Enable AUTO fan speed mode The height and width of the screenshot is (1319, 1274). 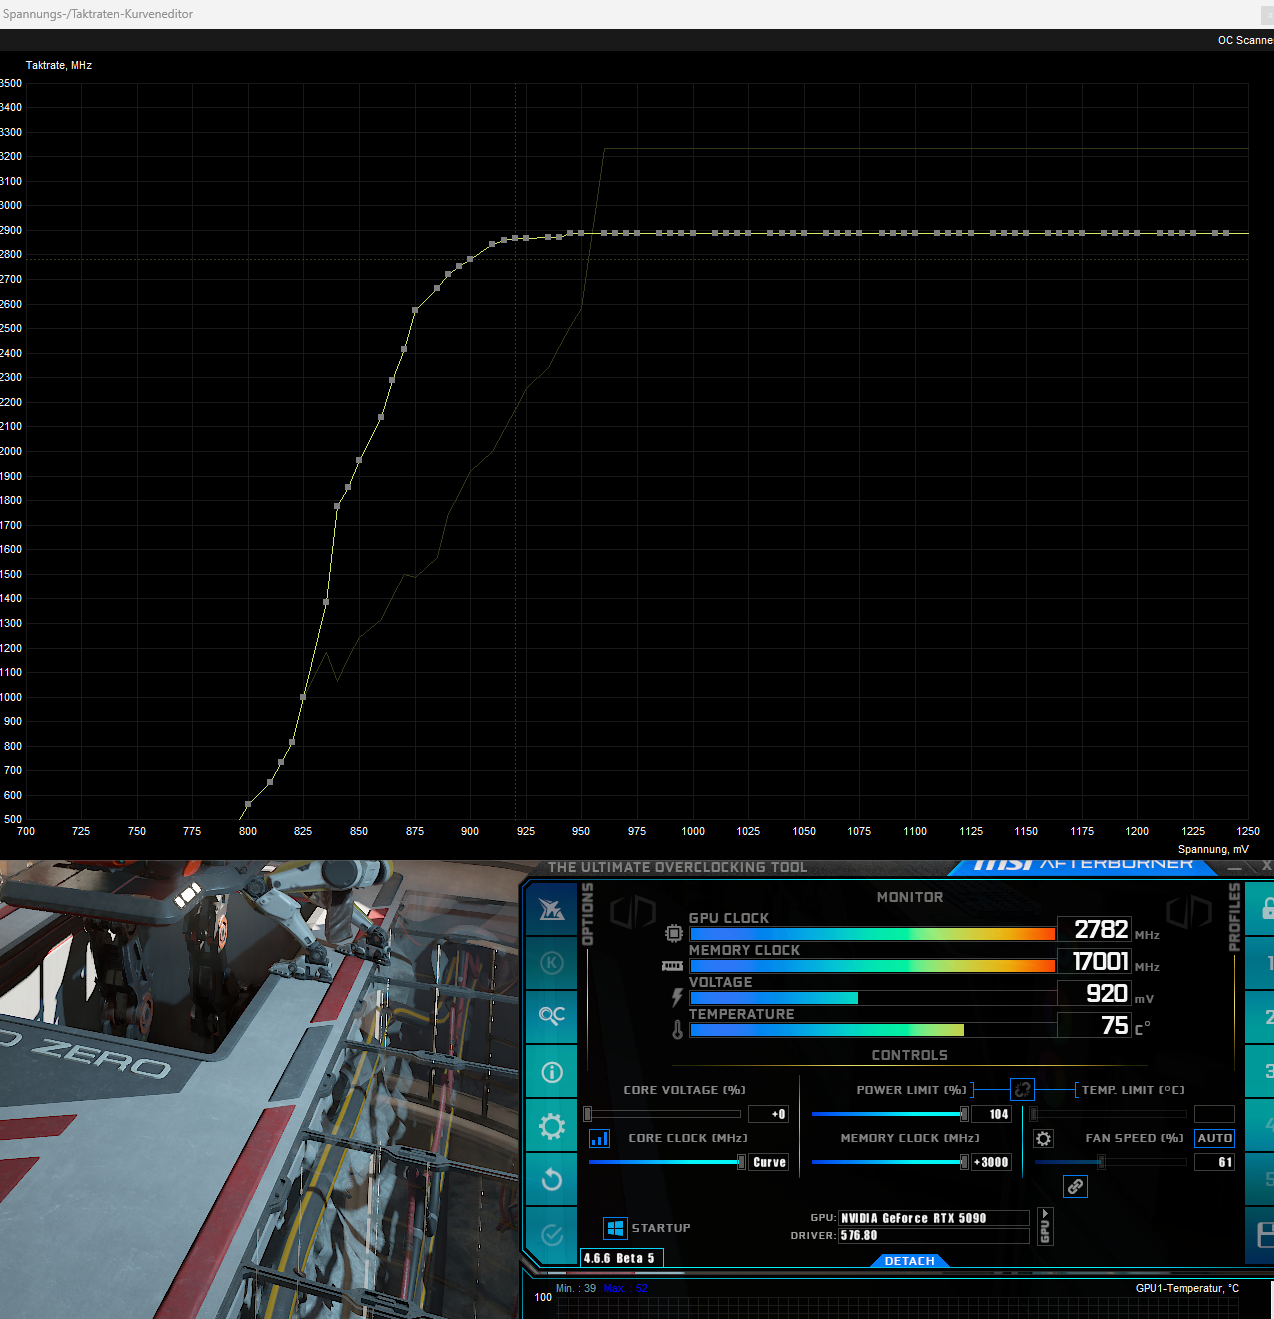(1214, 1138)
